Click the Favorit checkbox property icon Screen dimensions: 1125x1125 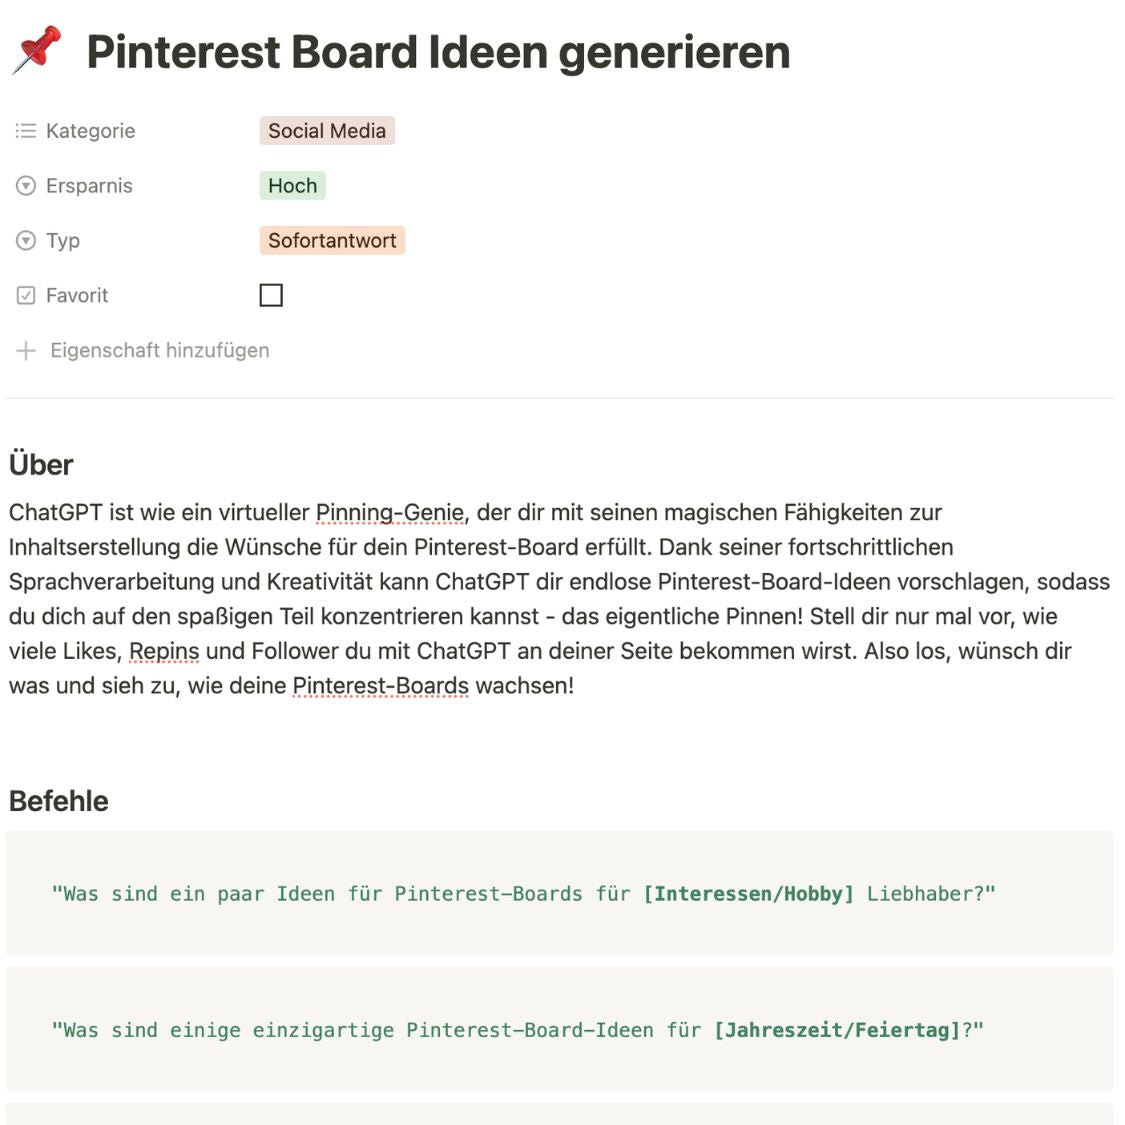click(26, 296)
